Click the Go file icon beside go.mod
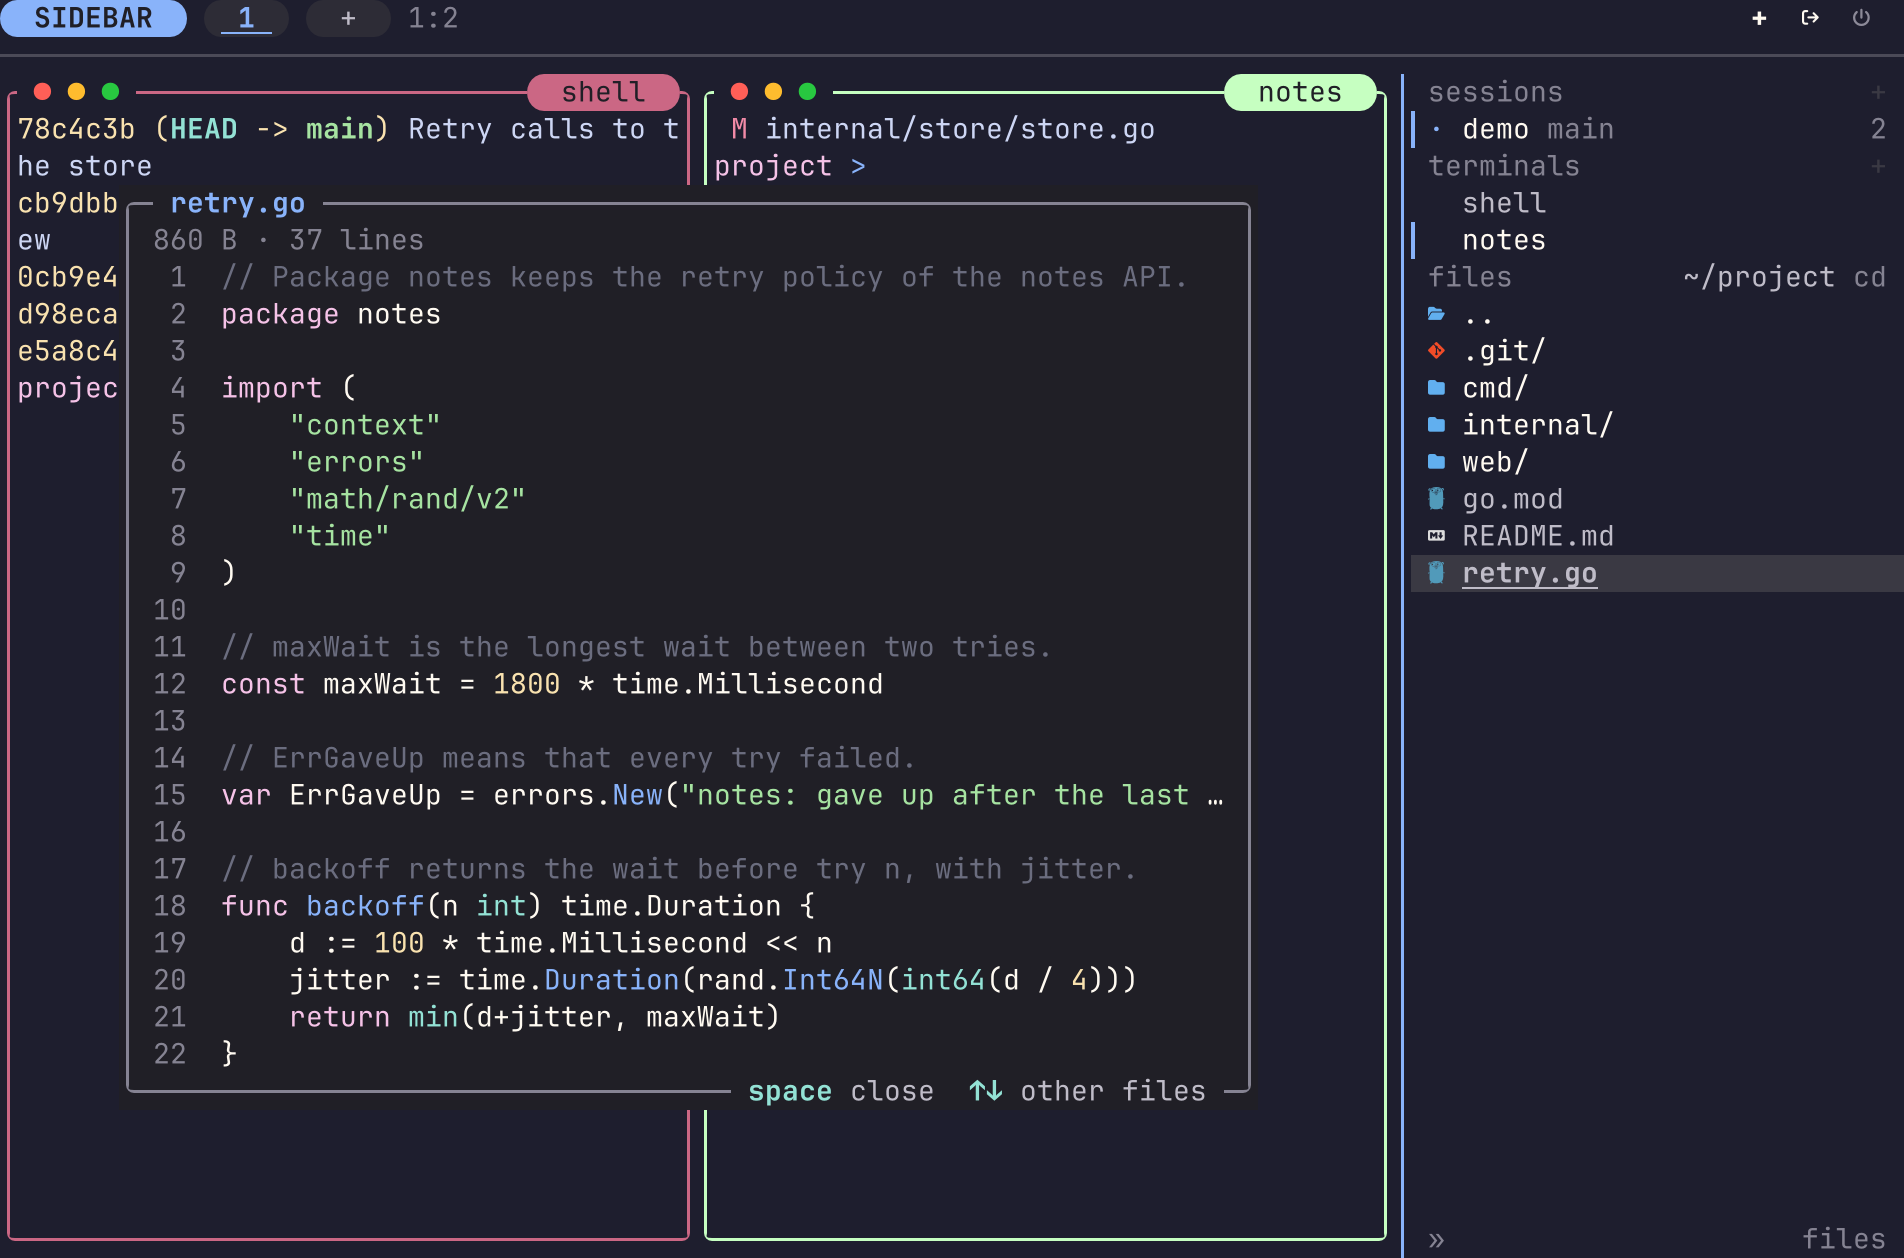This screenshot has width=1904, height=1258. (x=1436, y=499)
